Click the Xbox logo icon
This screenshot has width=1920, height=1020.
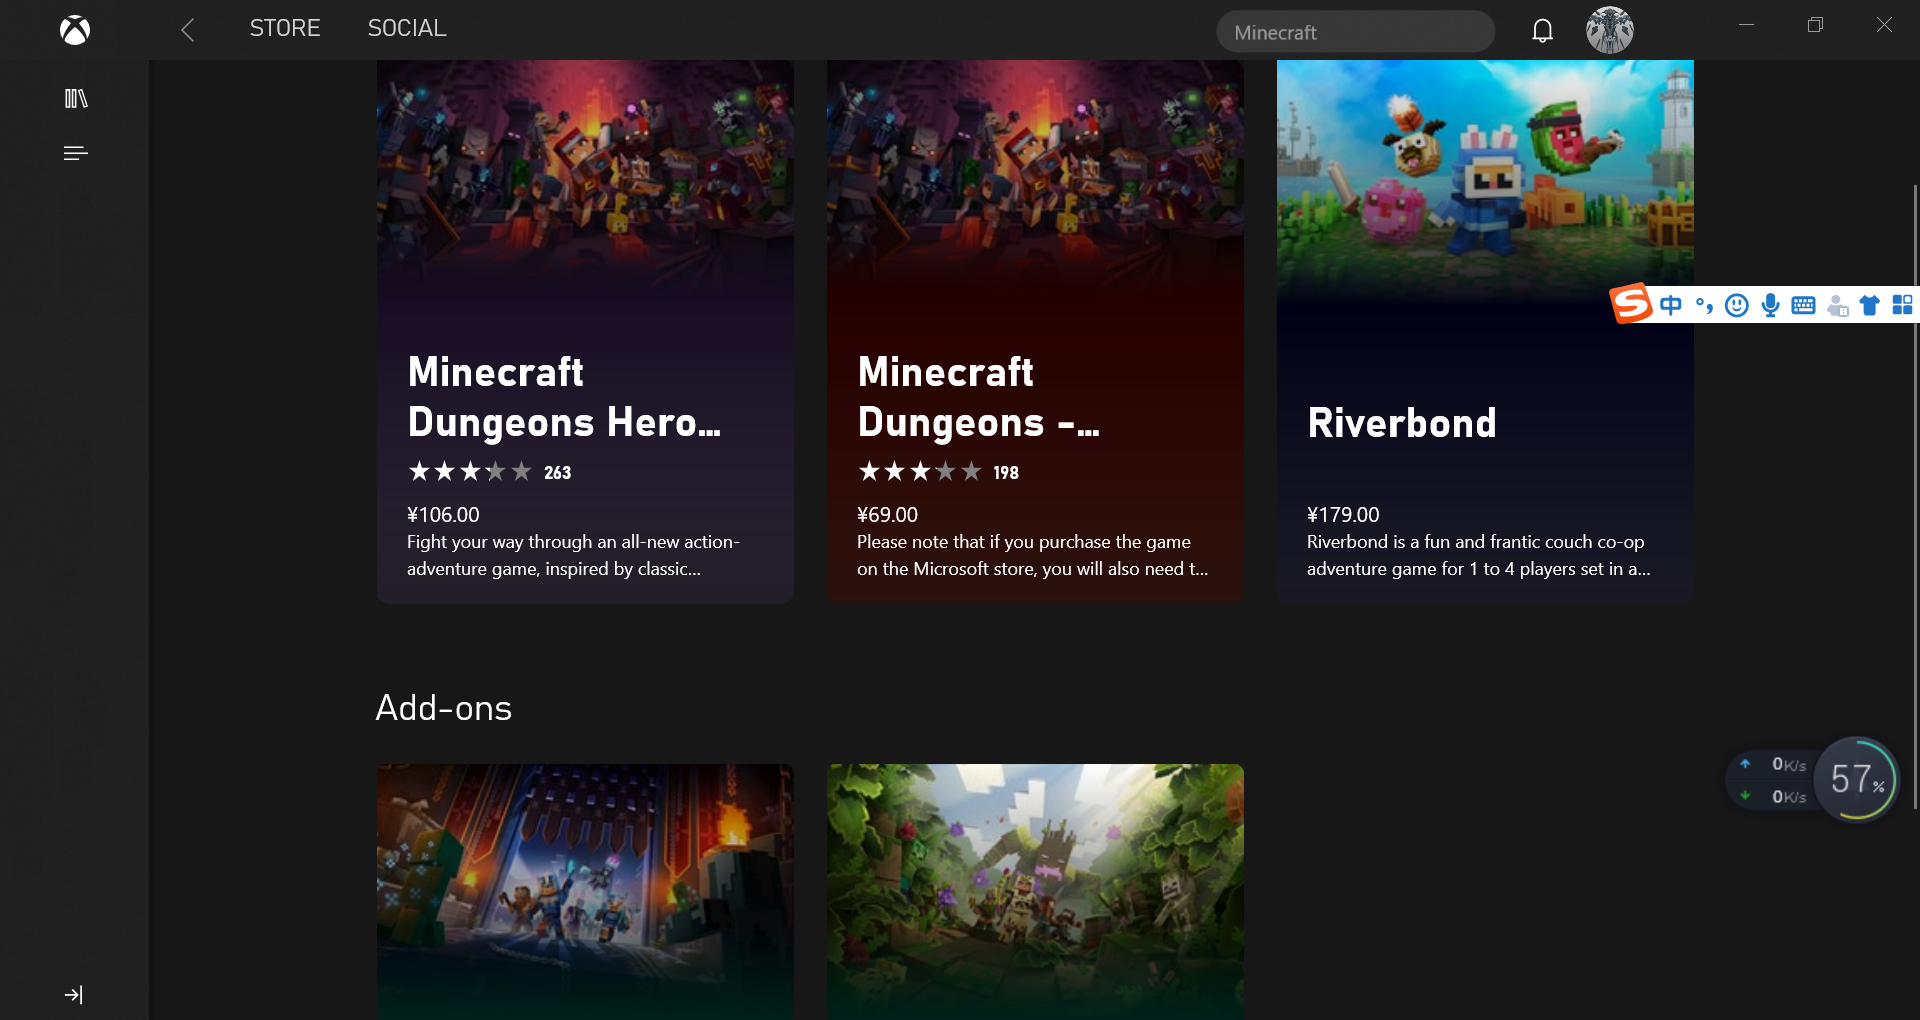[75, 30]
